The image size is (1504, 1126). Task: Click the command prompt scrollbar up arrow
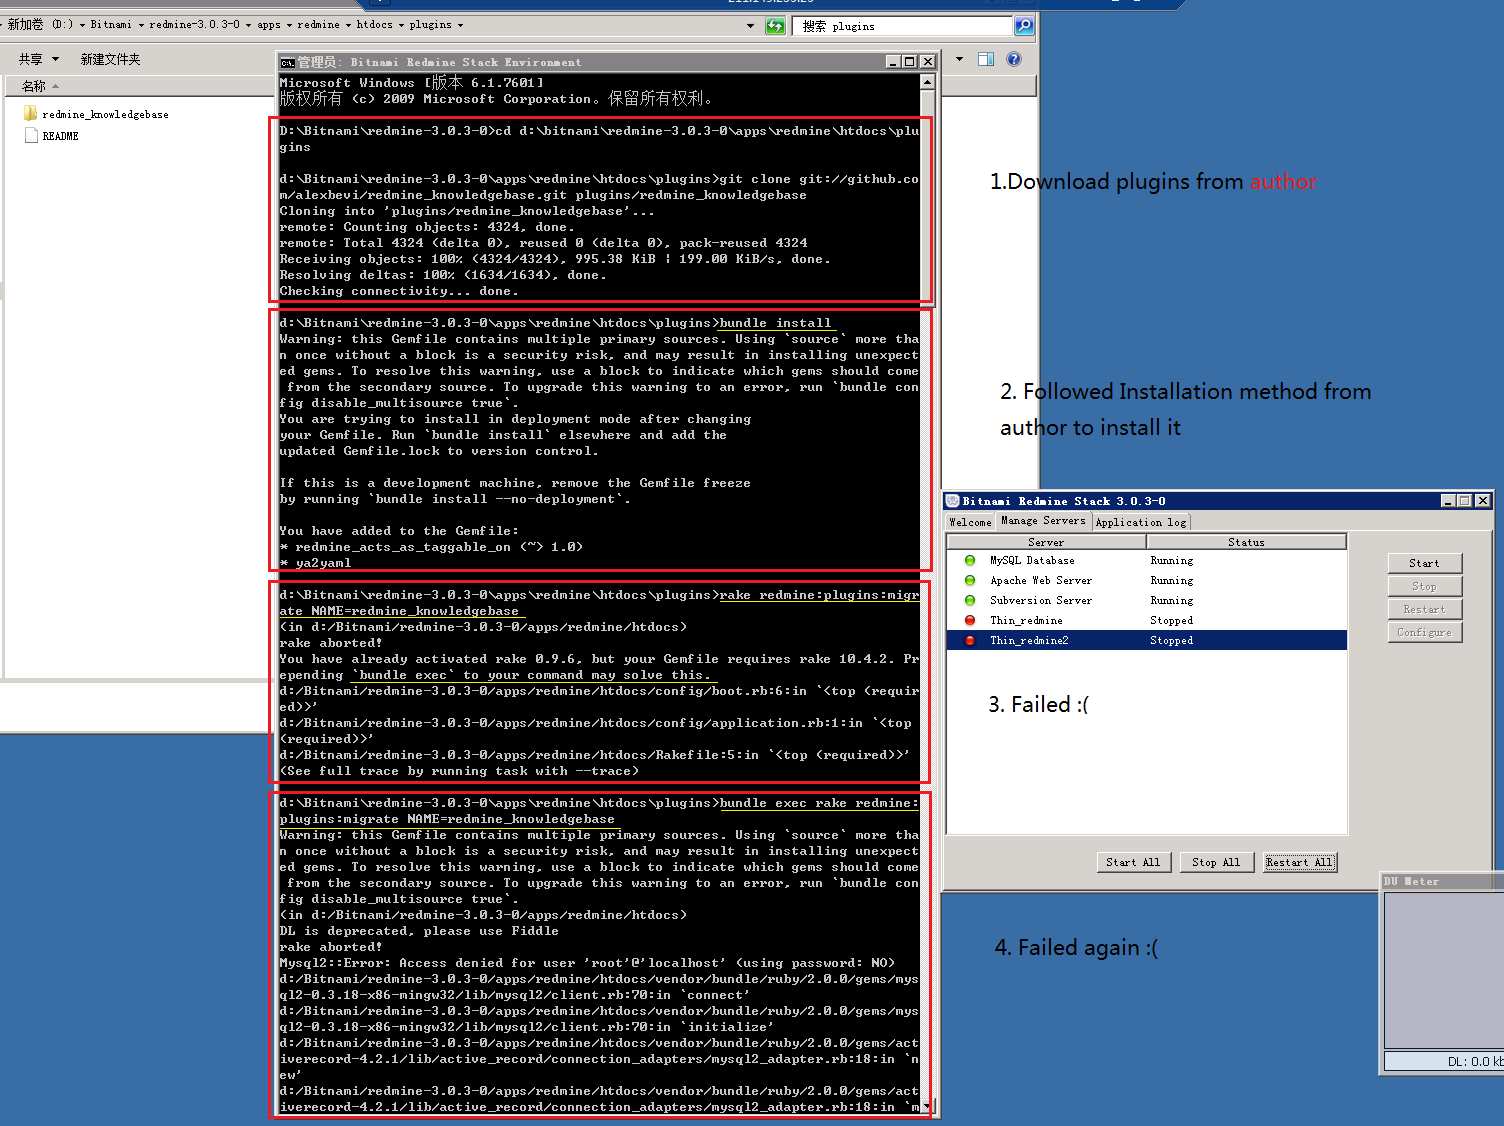coord(927,83)
